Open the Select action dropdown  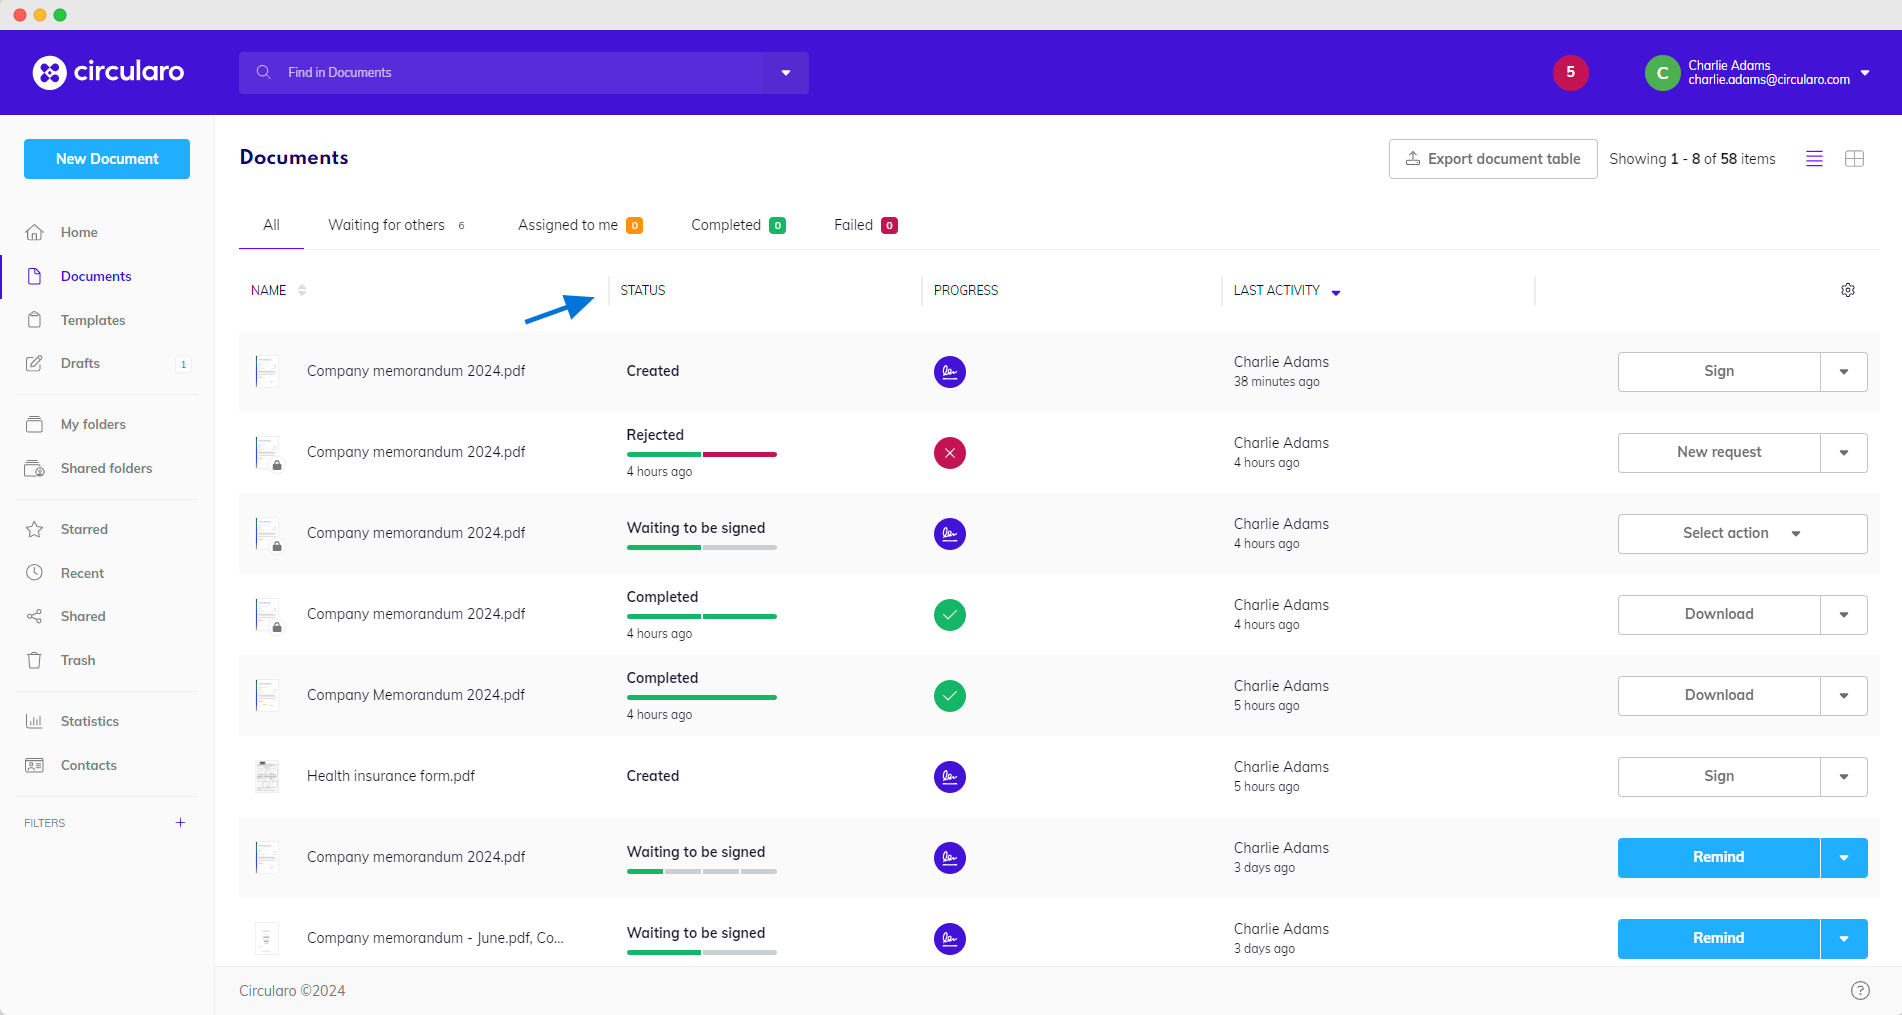[x=1741, y=534]
